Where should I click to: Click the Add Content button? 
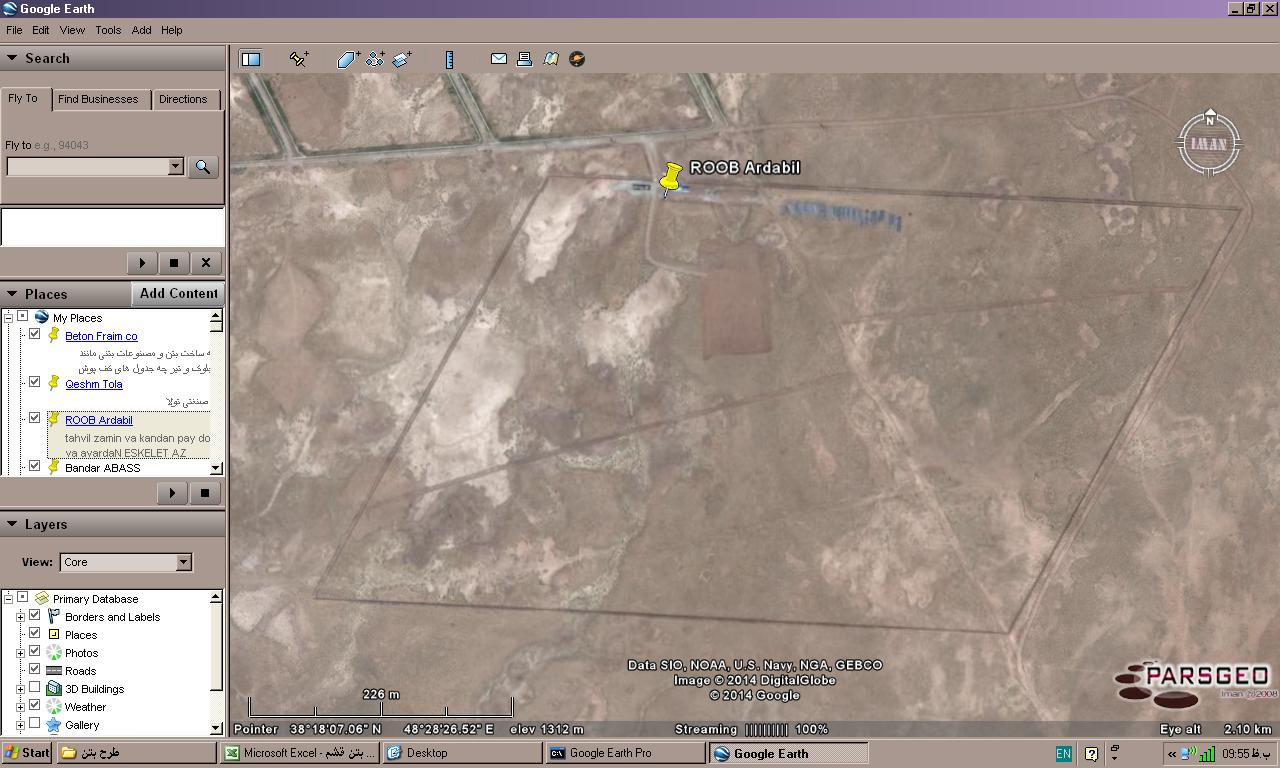[x=178, y=293]
